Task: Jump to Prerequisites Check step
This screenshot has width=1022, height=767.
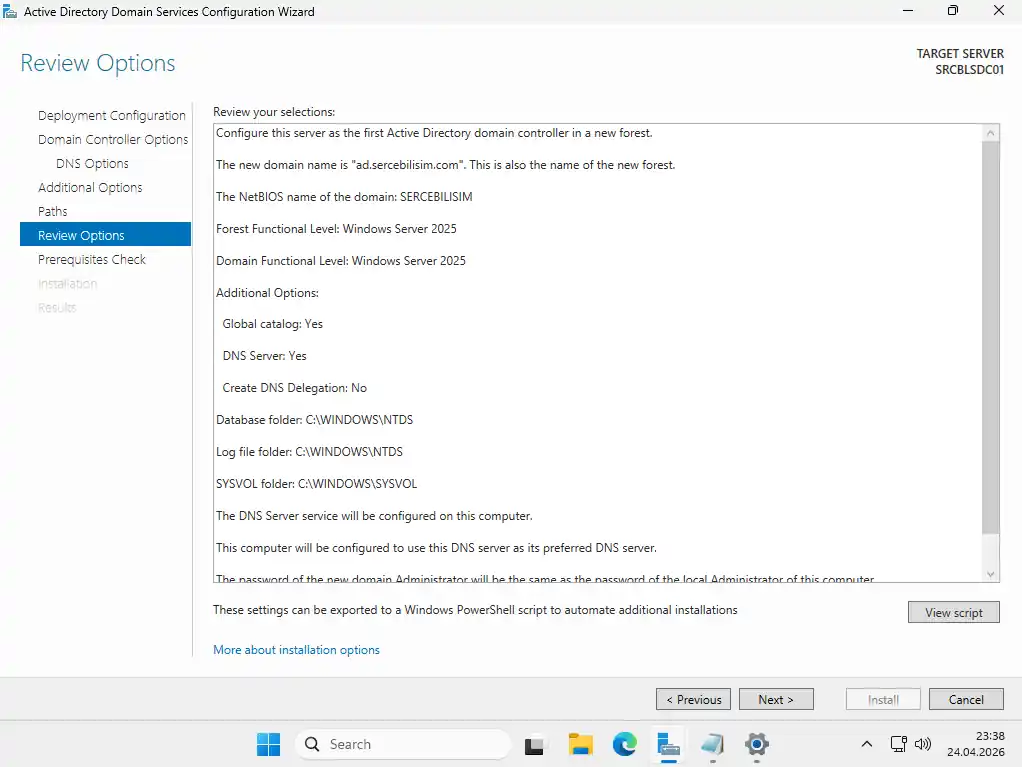Action: pos(92,259)
